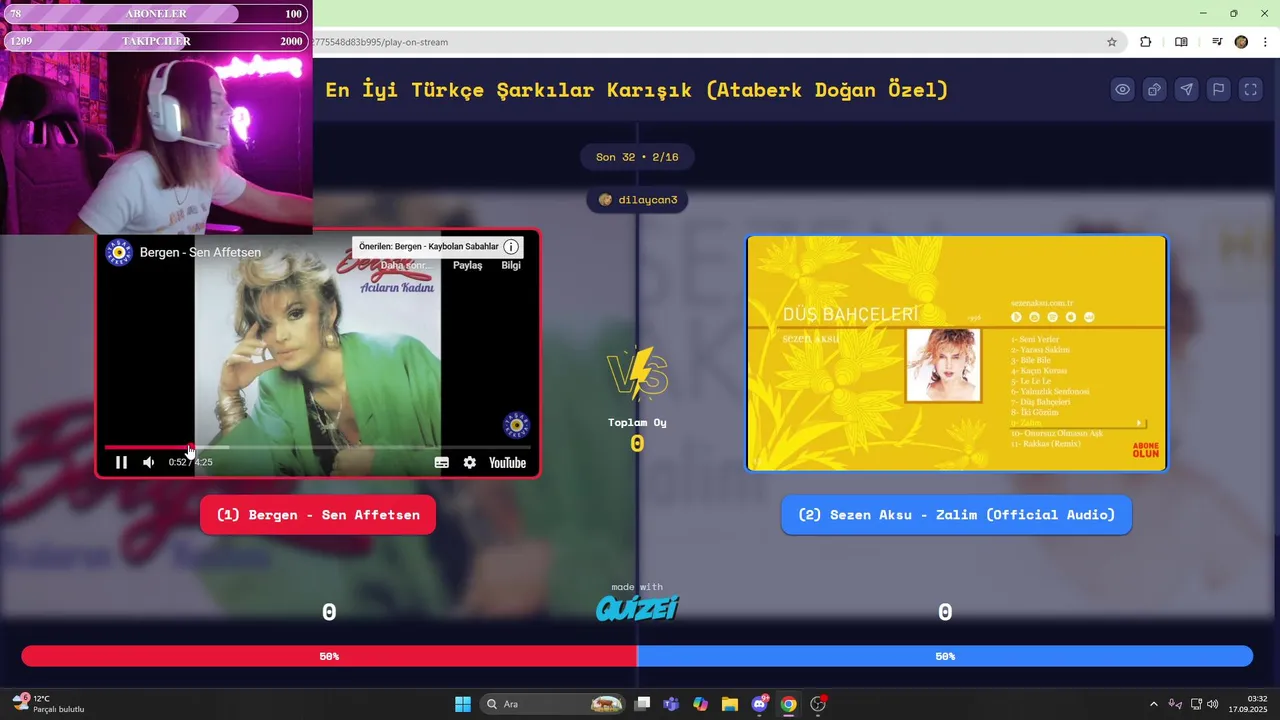The width and height of the screenshot is (1280, 720).
Task: Open the Chrome extensions puzzle icon
Action: (x=1146, y=42)
